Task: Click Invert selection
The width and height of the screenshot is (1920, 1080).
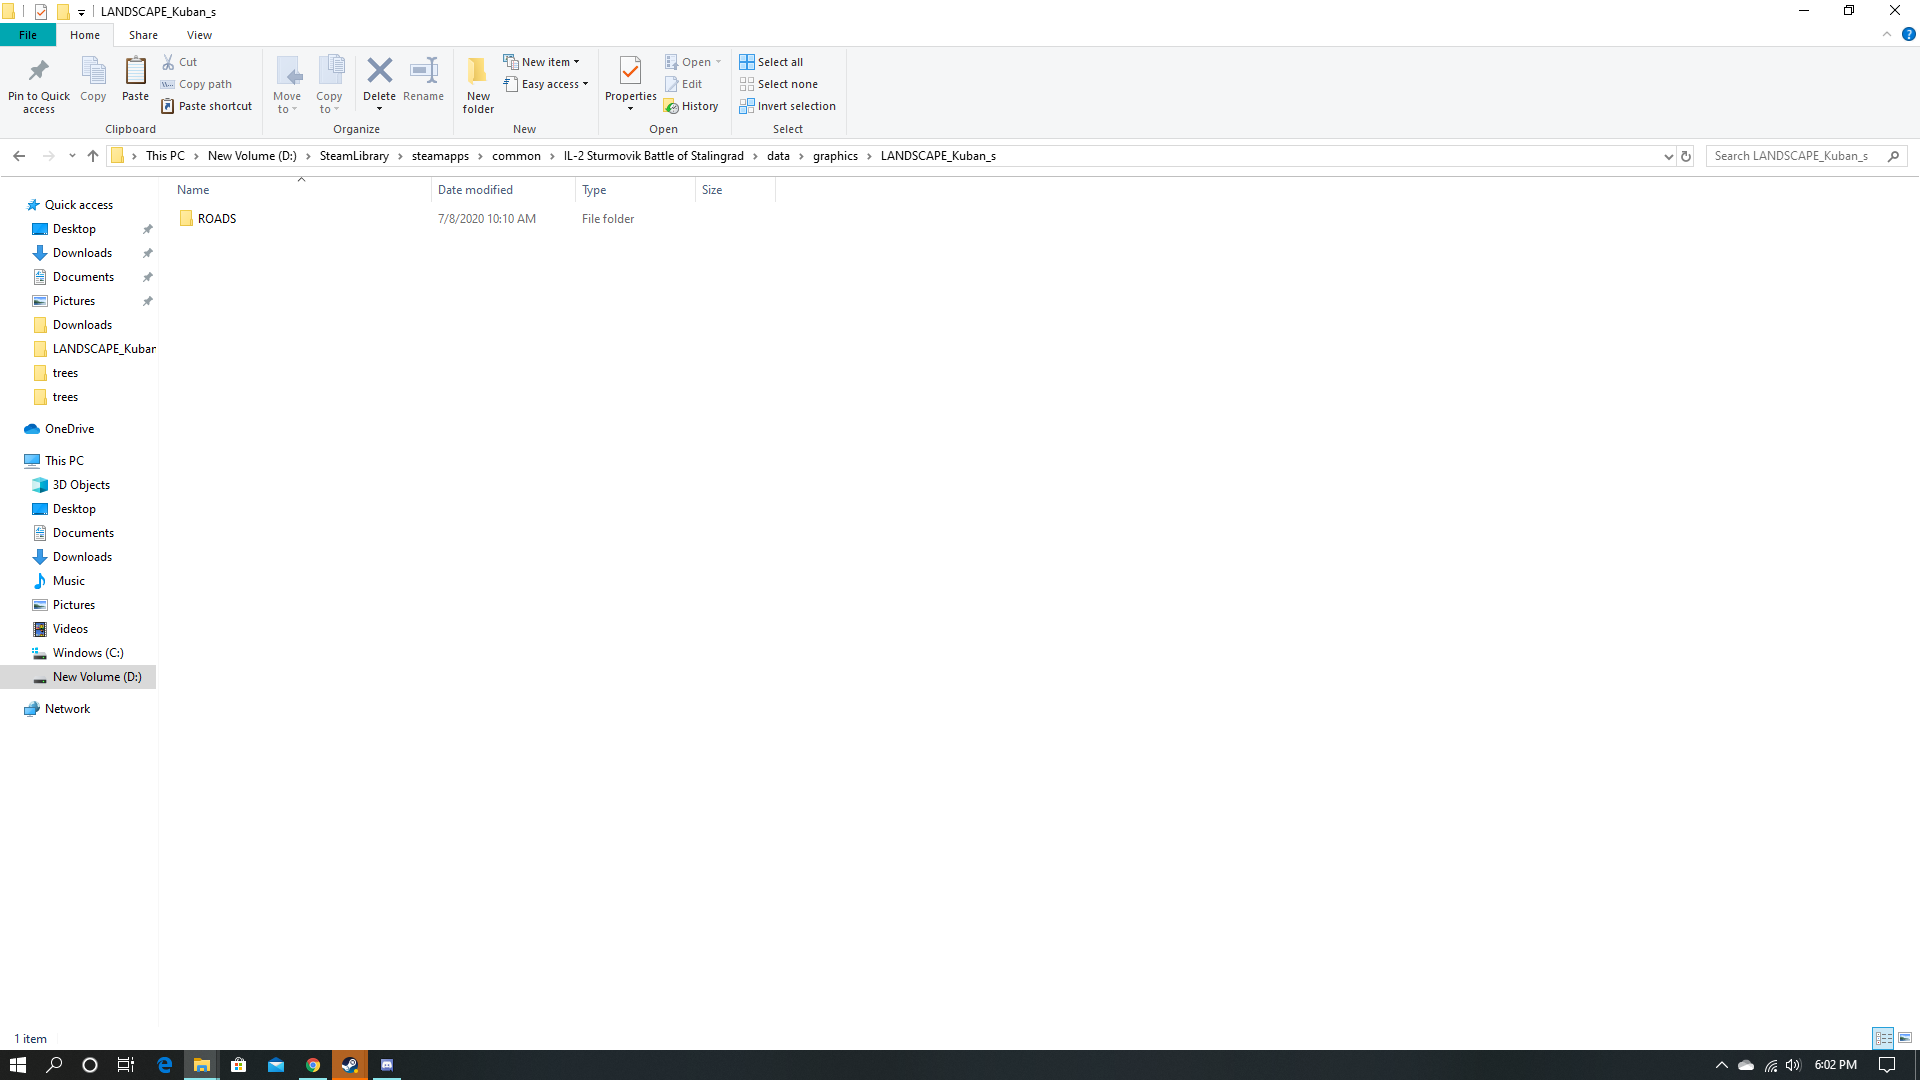Action: (x=787, y=106)
